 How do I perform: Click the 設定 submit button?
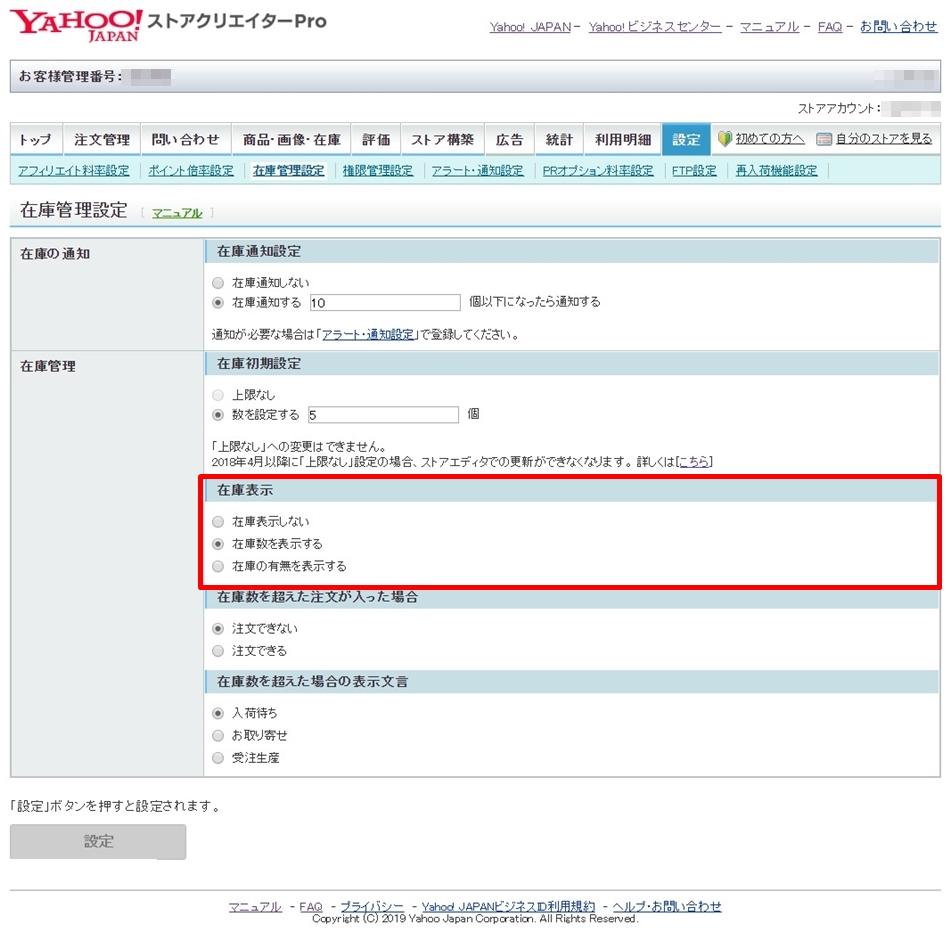(x=98, y=842)
